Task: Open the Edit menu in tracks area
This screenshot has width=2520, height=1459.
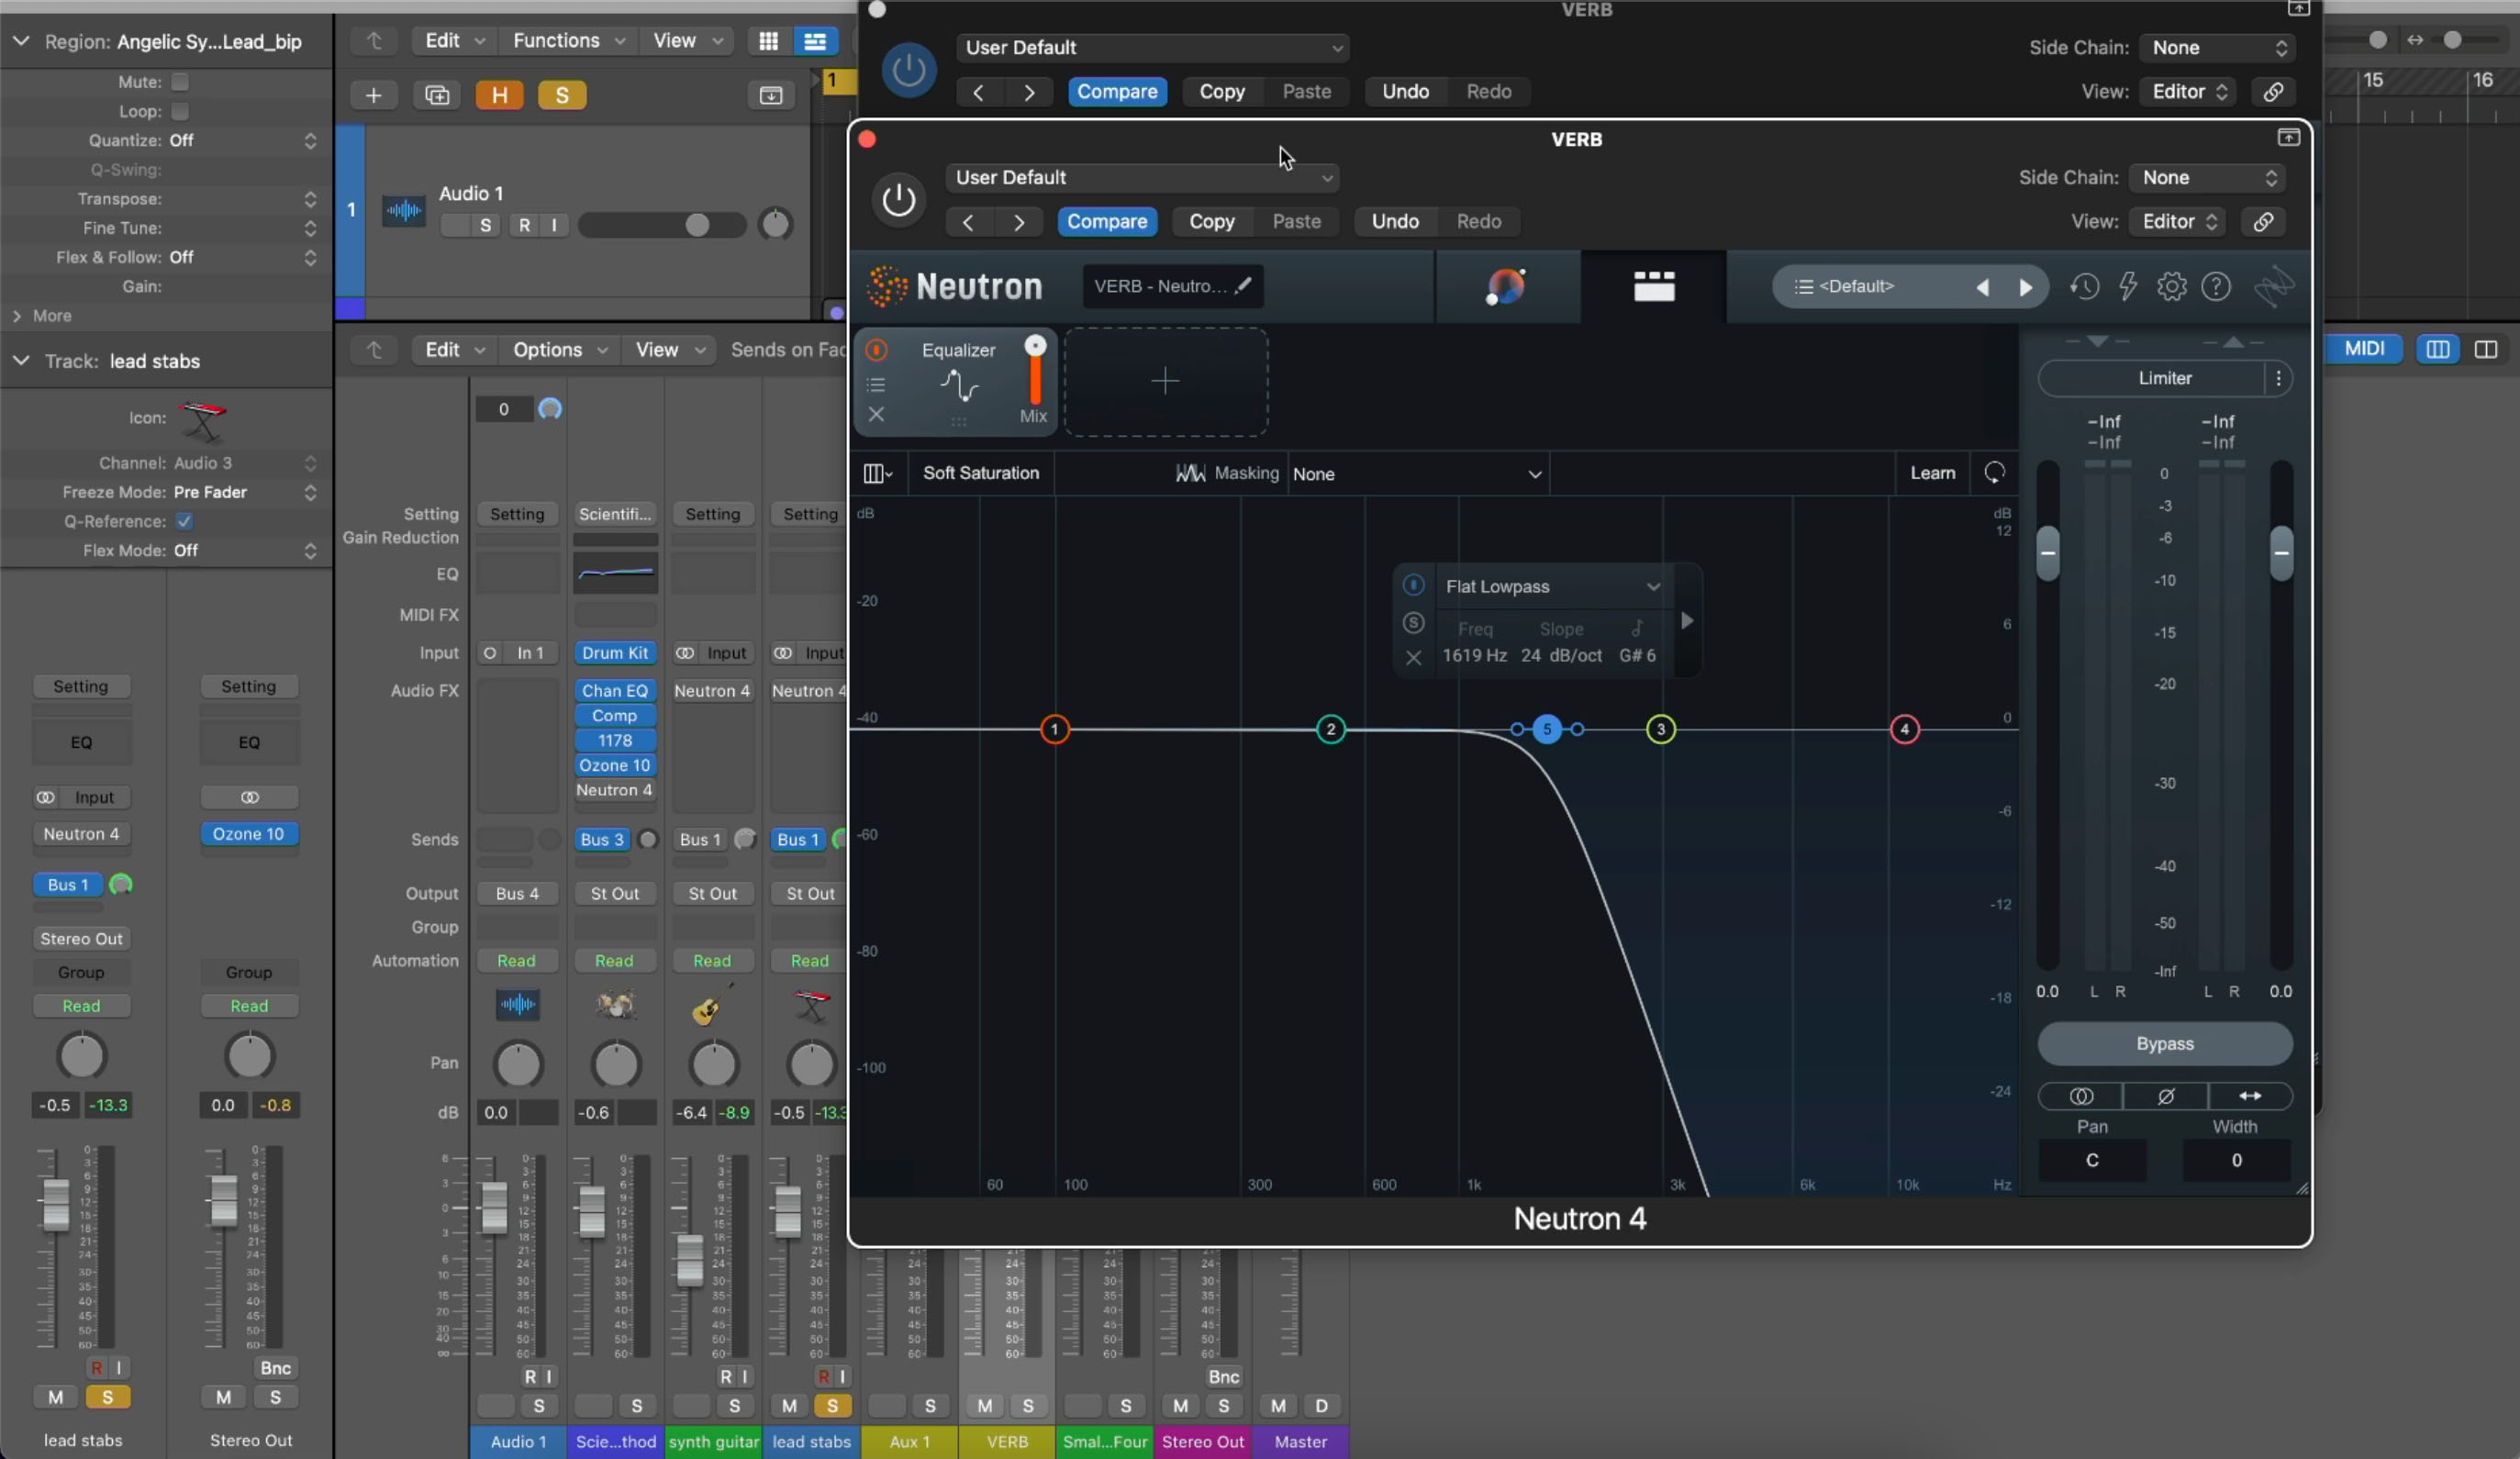Action: [453, 41]
